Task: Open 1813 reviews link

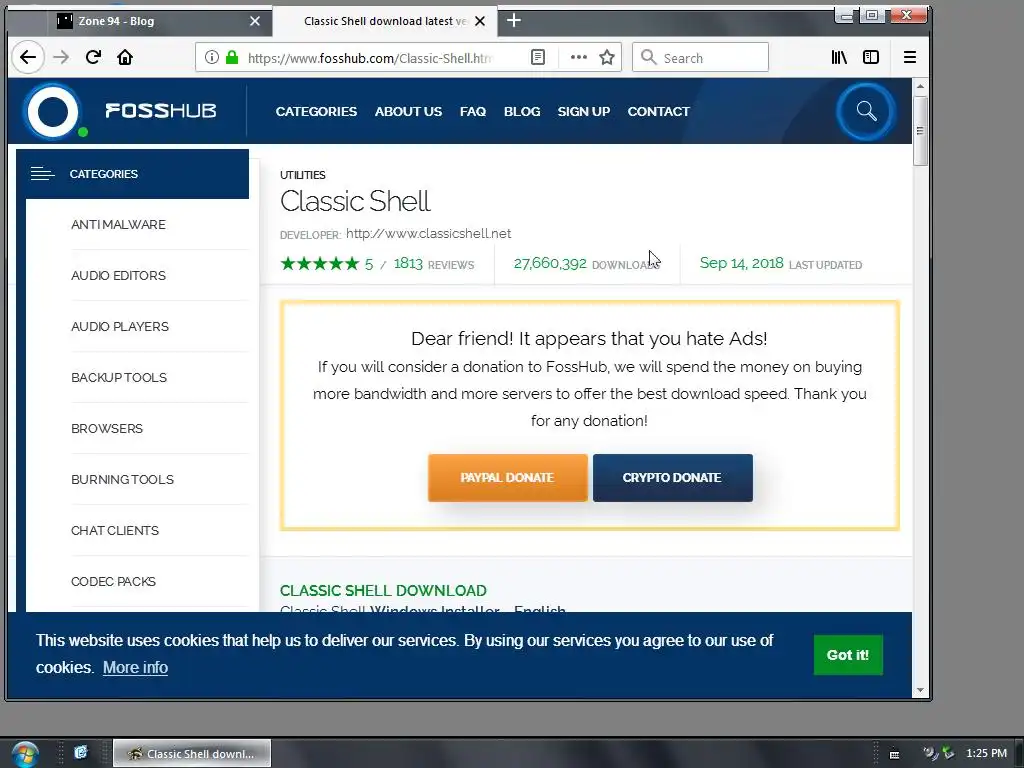Action: click(x=434, y=264)
